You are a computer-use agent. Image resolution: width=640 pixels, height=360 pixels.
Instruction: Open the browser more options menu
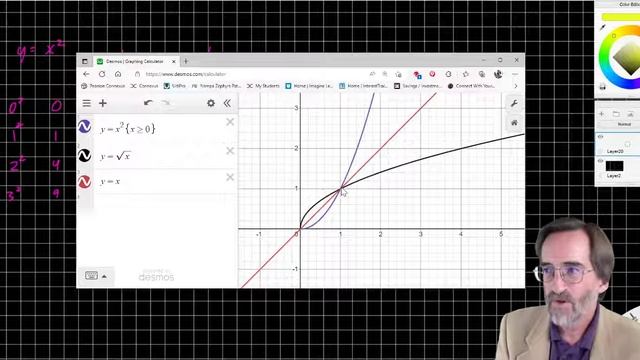point(515,74)
